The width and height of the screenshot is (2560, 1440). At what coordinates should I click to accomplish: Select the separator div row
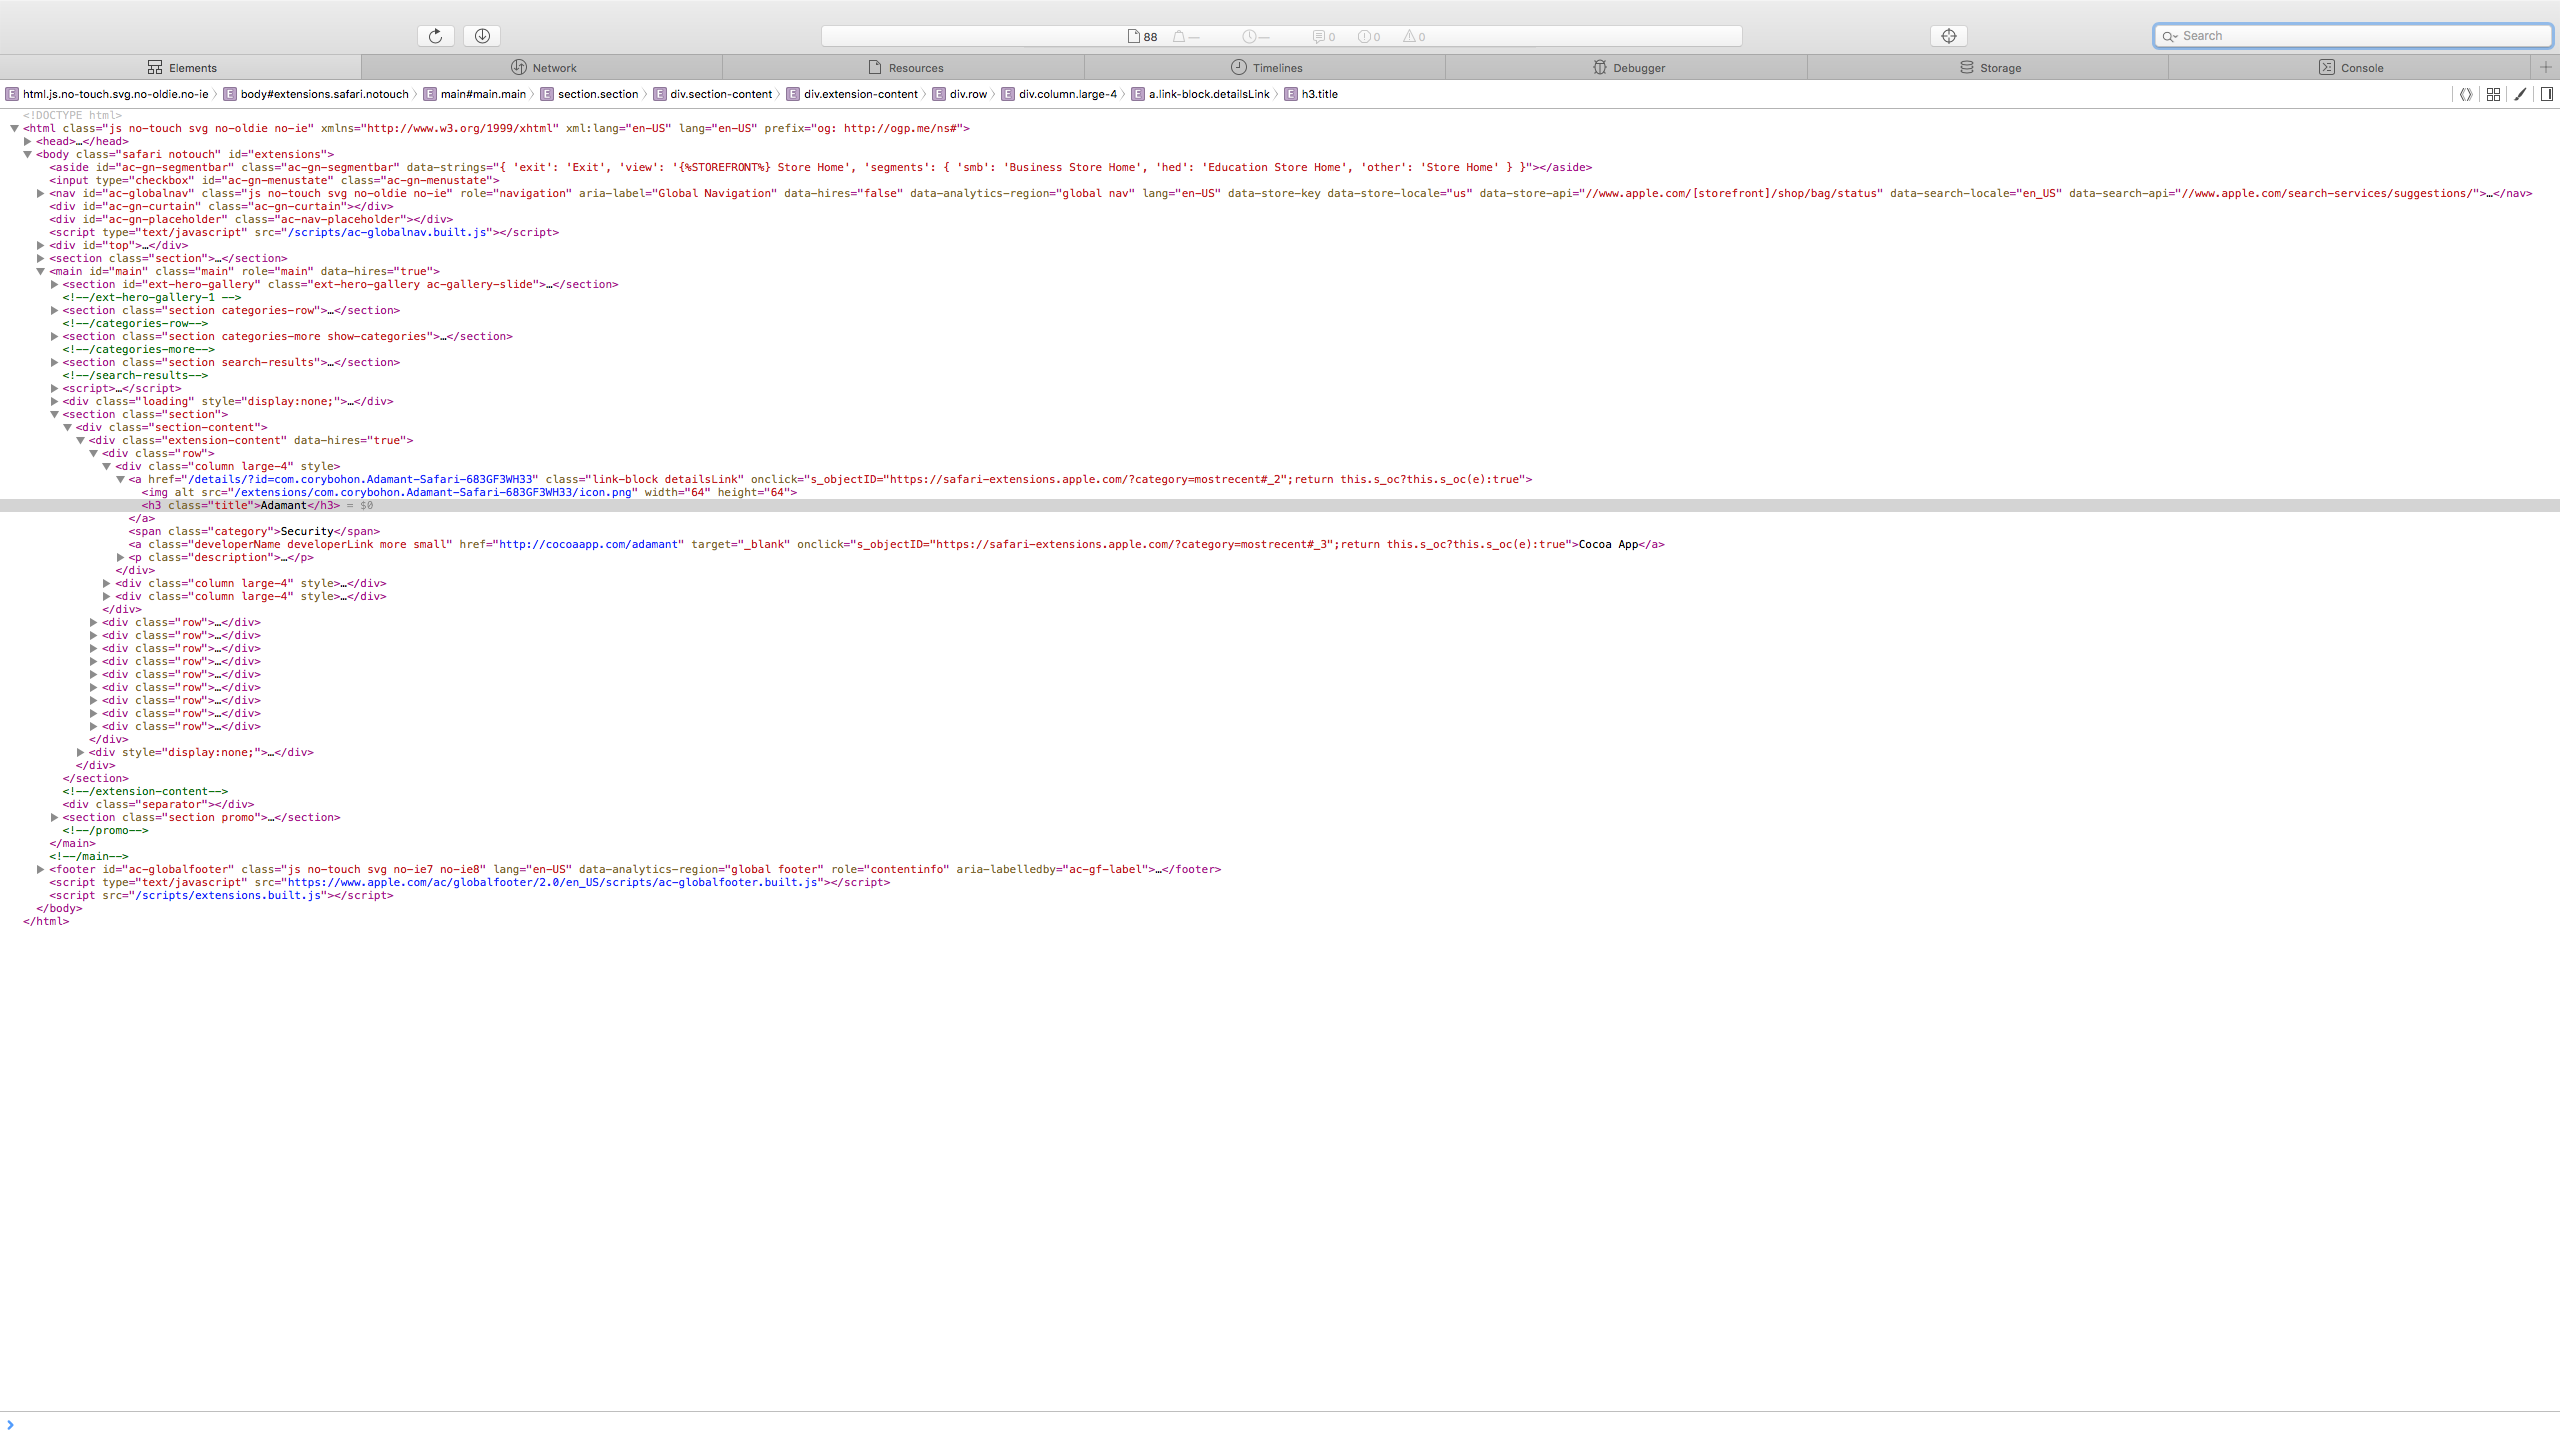click(x=158, y=804)
